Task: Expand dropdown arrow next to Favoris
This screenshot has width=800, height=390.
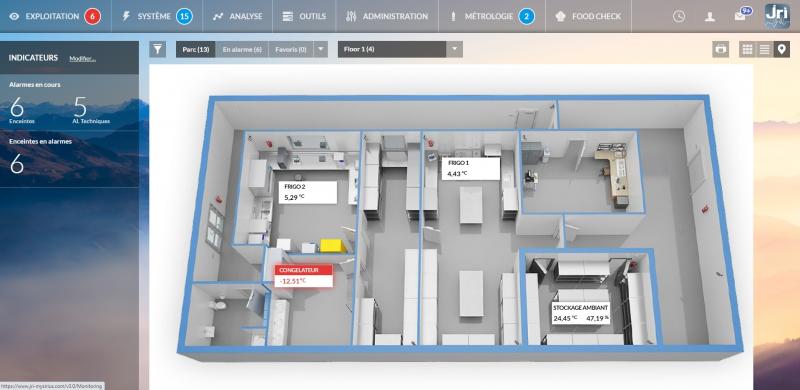Action: (320, 50)
